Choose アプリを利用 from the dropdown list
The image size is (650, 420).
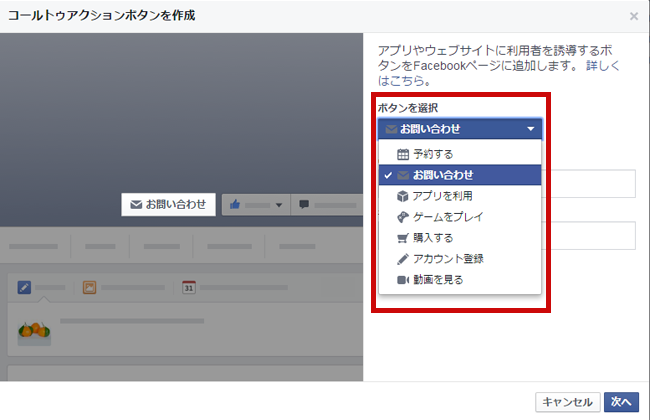coord(460,196)
